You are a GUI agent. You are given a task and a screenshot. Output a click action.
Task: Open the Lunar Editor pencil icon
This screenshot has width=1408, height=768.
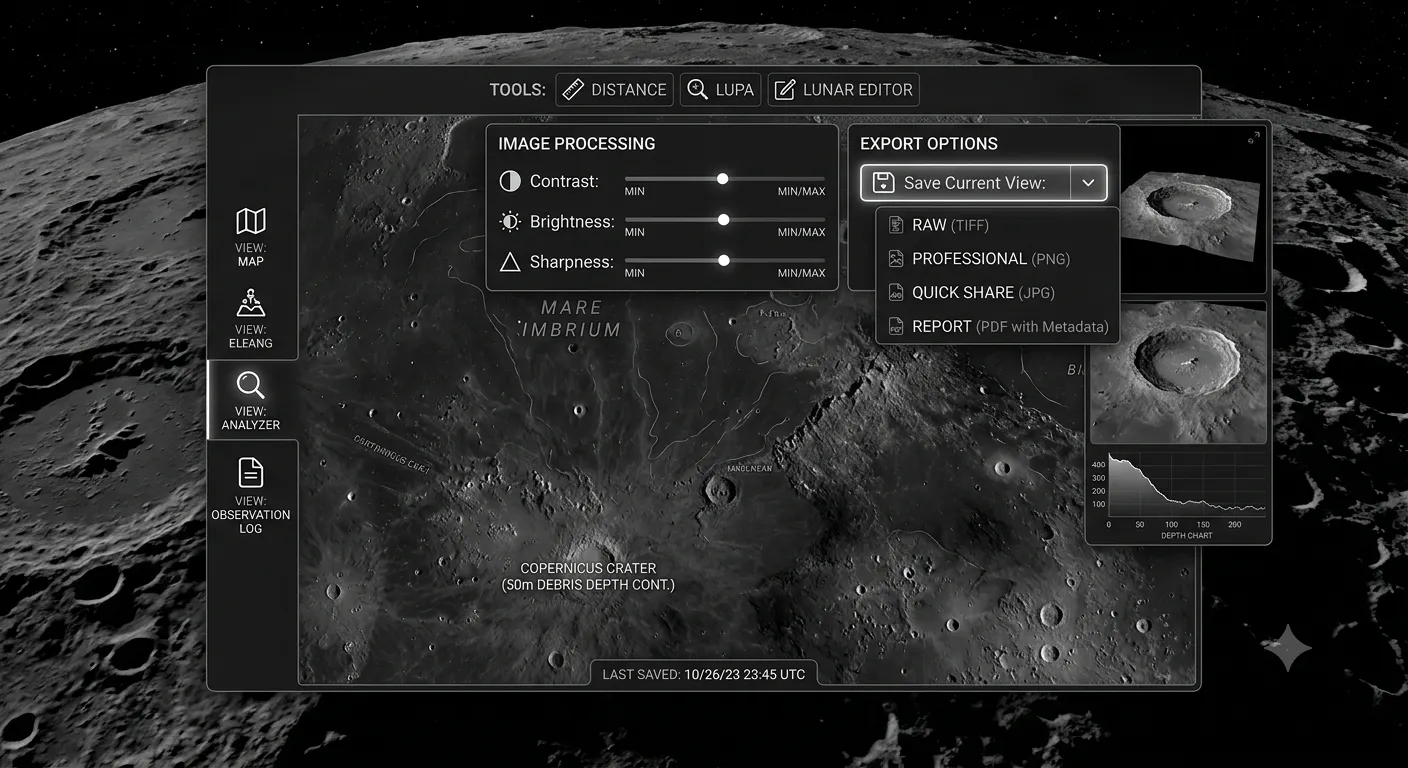pyautogui.click(x=785, y=90)
